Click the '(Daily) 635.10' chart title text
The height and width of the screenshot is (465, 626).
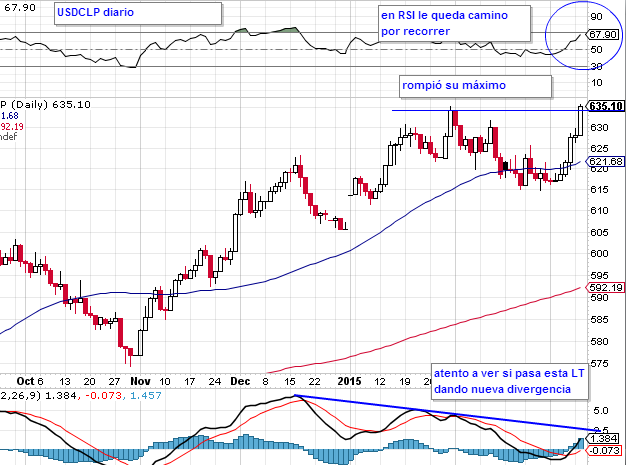click(x=51, y=105)
